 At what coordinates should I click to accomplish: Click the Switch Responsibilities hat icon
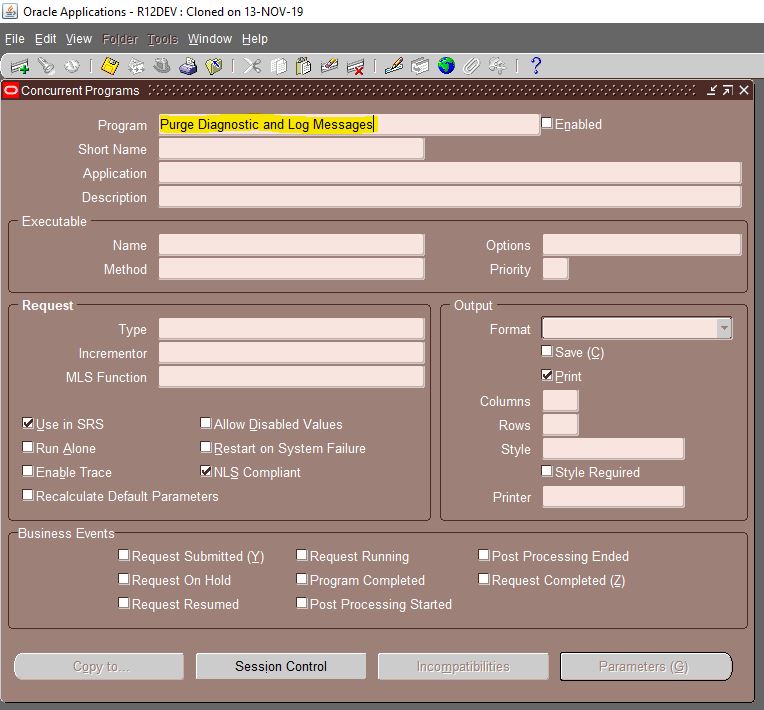162,66
